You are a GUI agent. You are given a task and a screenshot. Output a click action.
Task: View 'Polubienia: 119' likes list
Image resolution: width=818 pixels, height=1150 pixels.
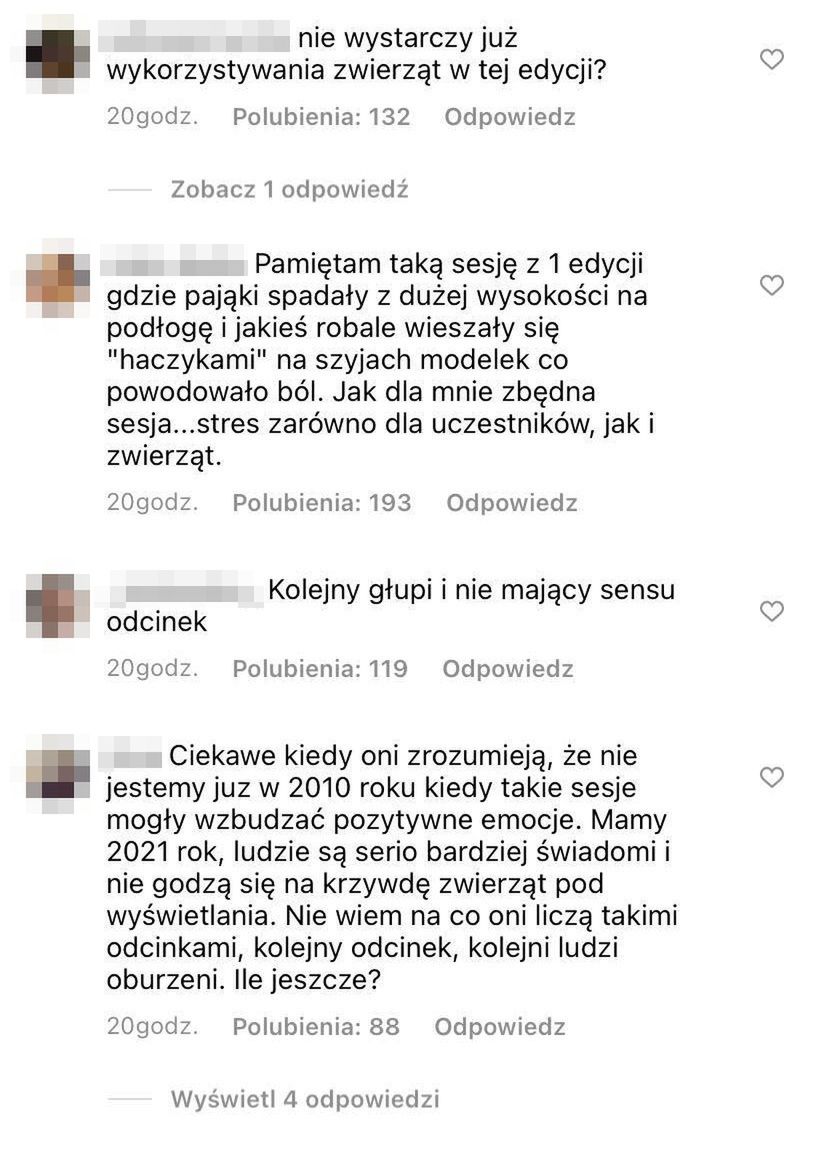320,668
